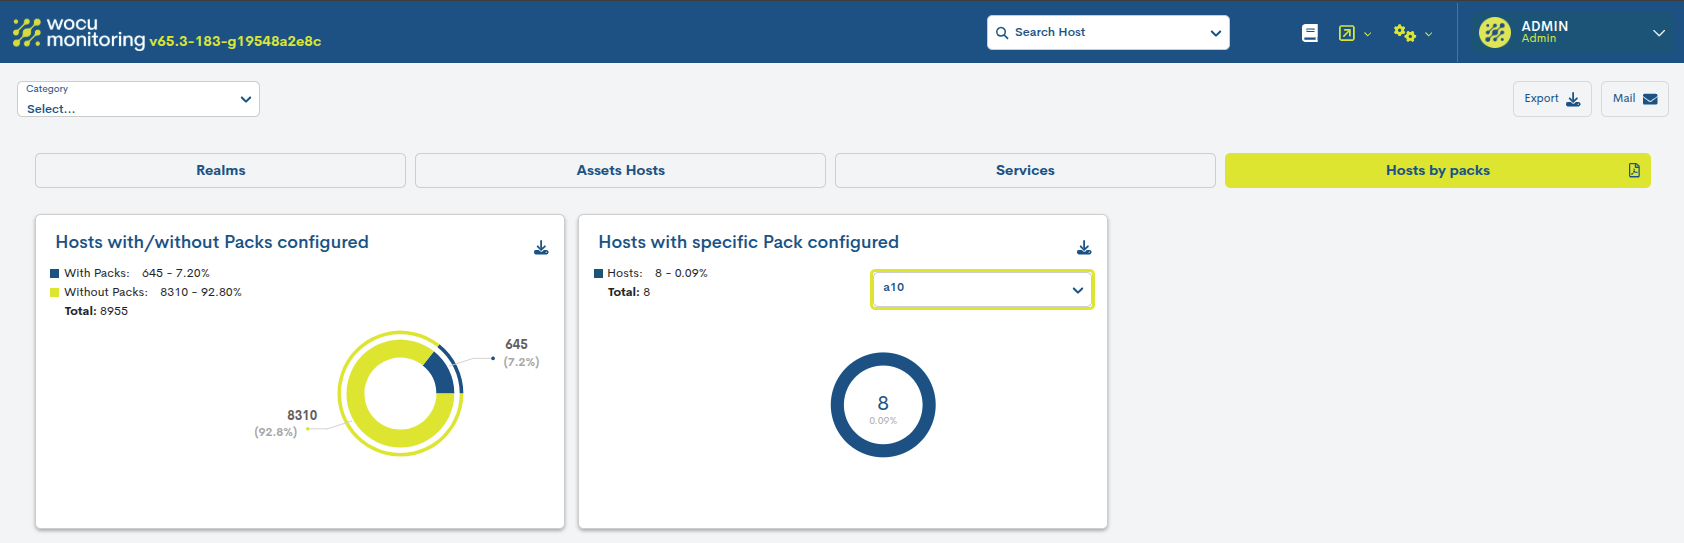This screenshot has width=1684, height=543.
Task: Click the Mail button
Action: pyautogui.click(x=1634, y=99)
